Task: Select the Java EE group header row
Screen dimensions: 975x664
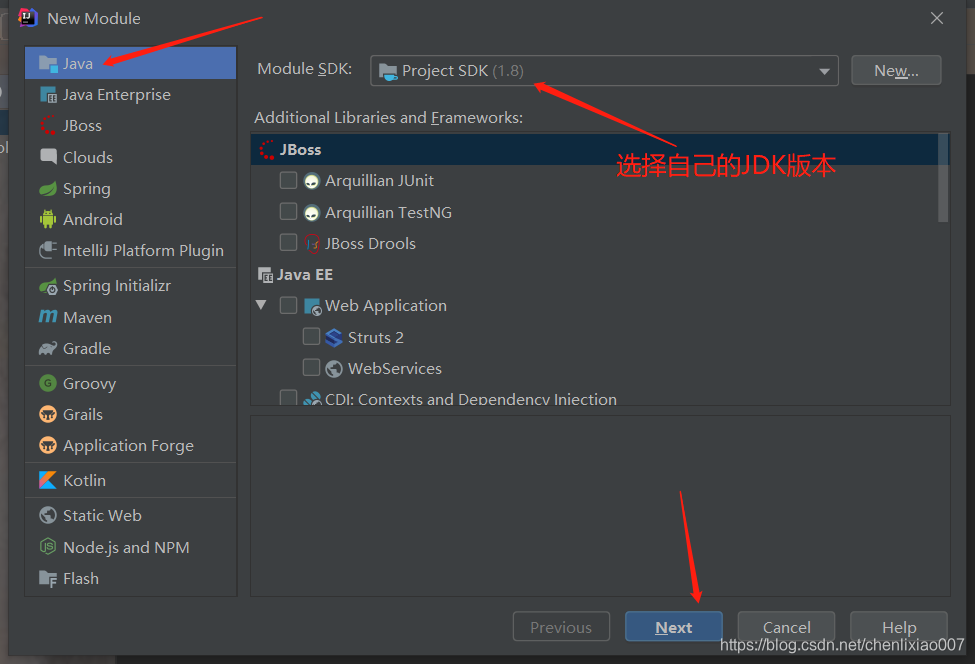Action: coord(594,275)
